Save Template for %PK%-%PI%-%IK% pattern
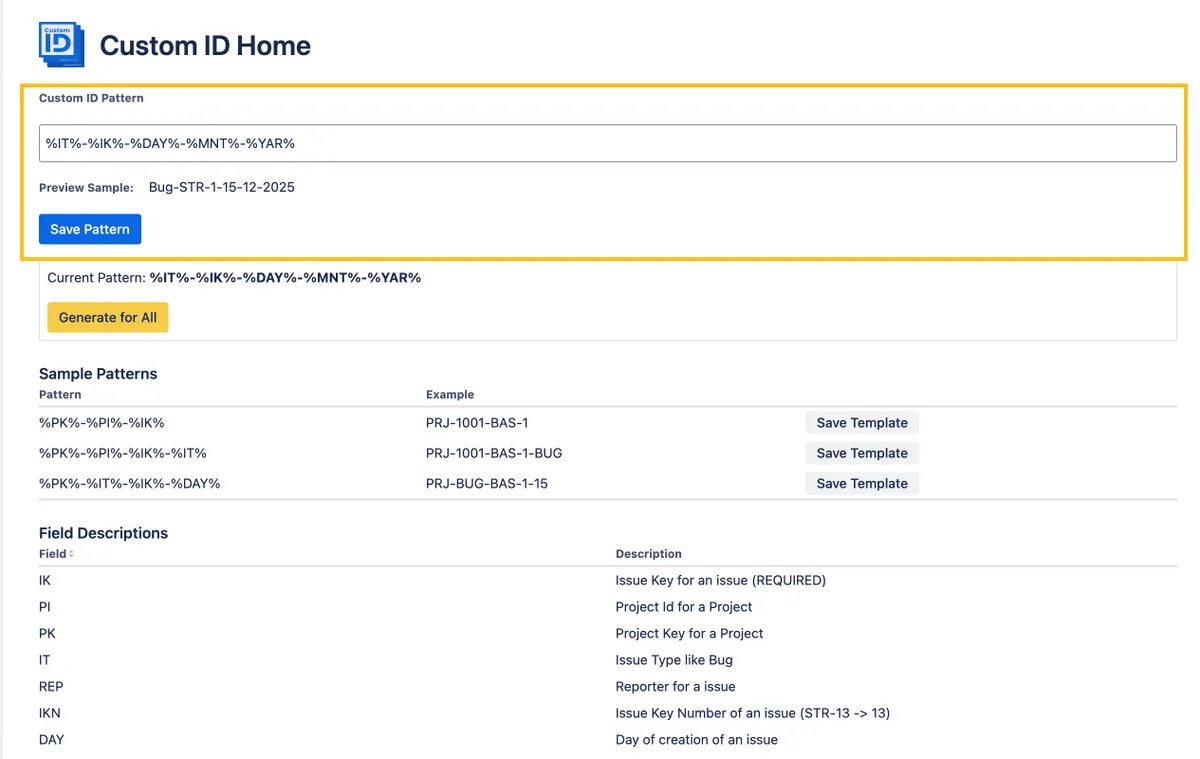 click(x=862, y=423)
